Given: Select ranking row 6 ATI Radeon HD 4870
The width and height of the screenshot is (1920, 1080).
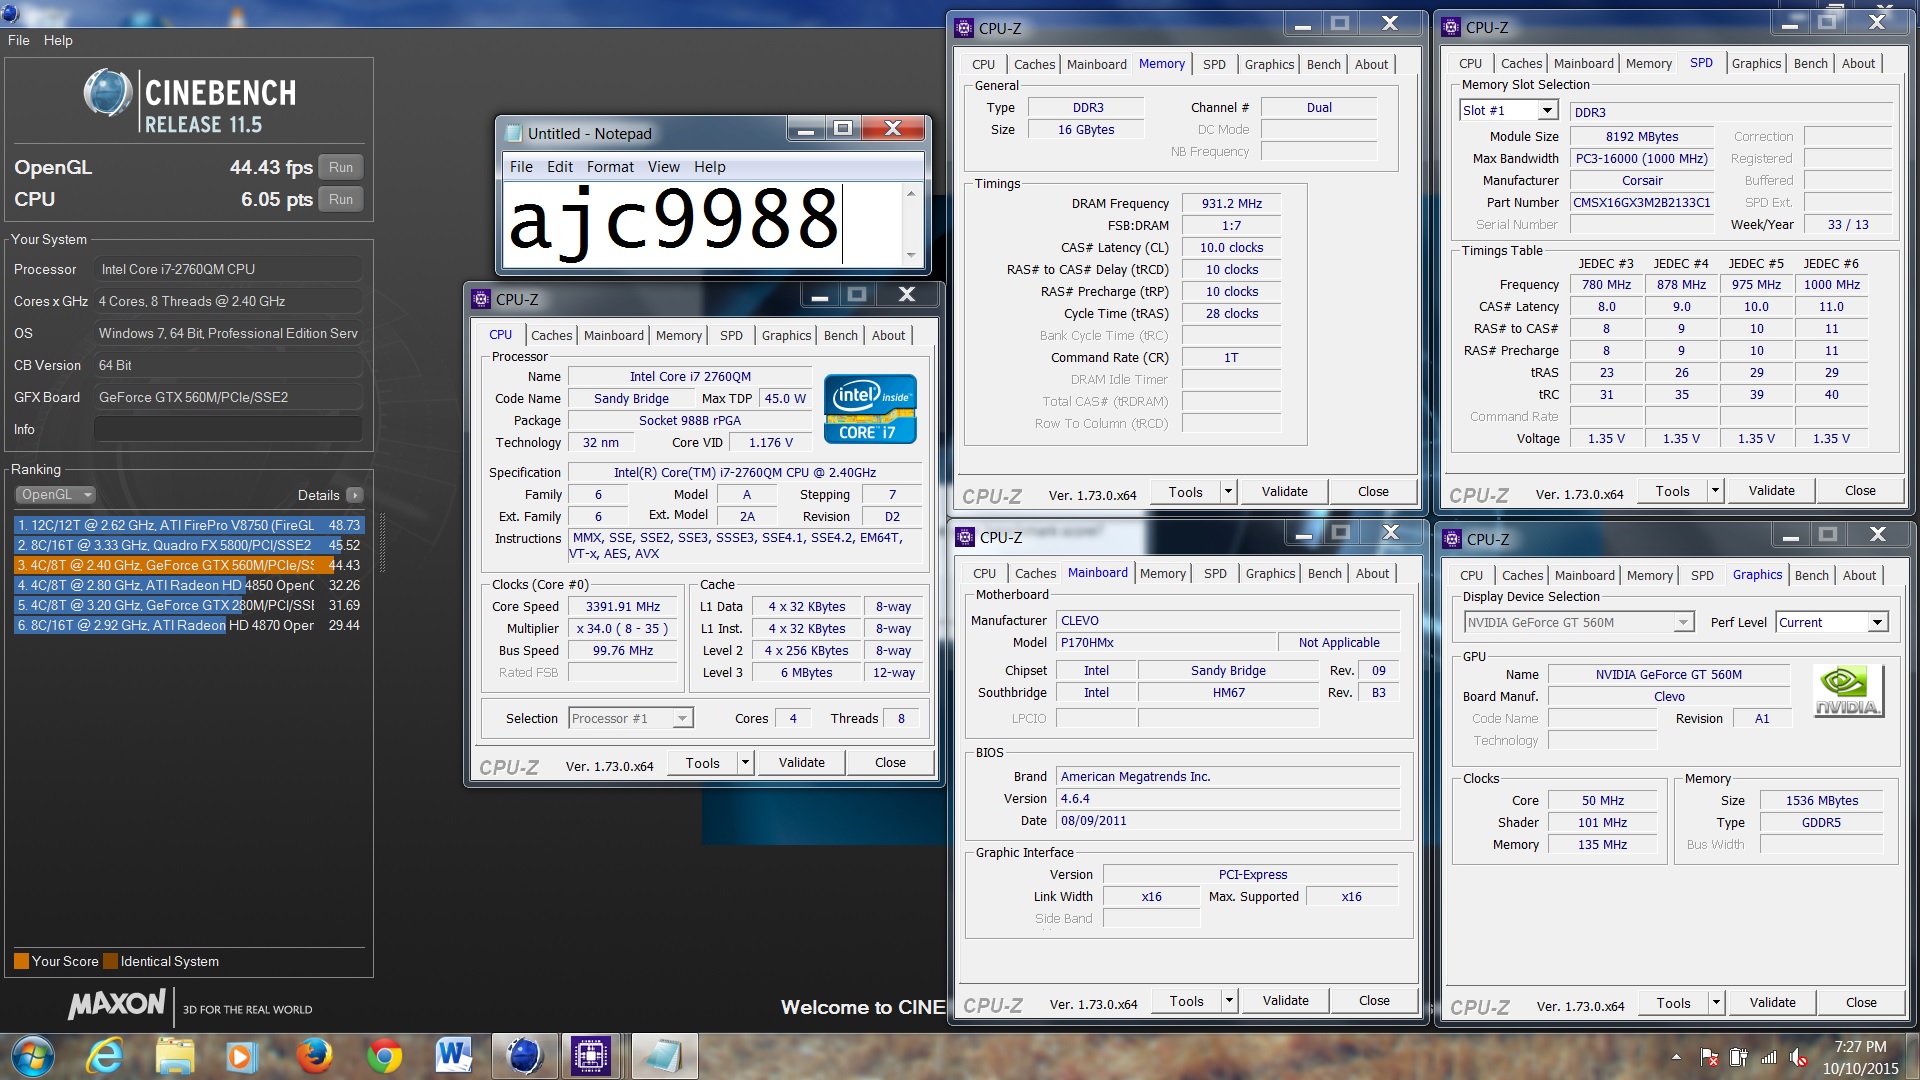Looking at the screenshot, I should 189,625.
